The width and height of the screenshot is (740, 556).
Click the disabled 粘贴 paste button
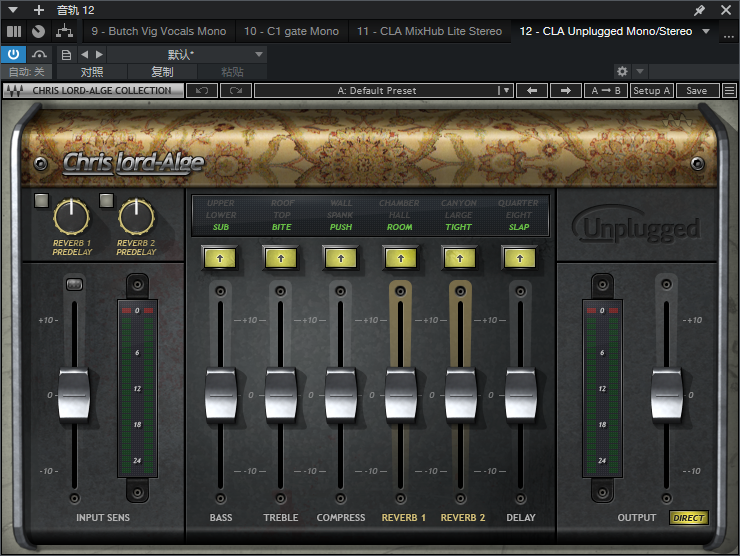pyautogui.click(x=232, y=72)
